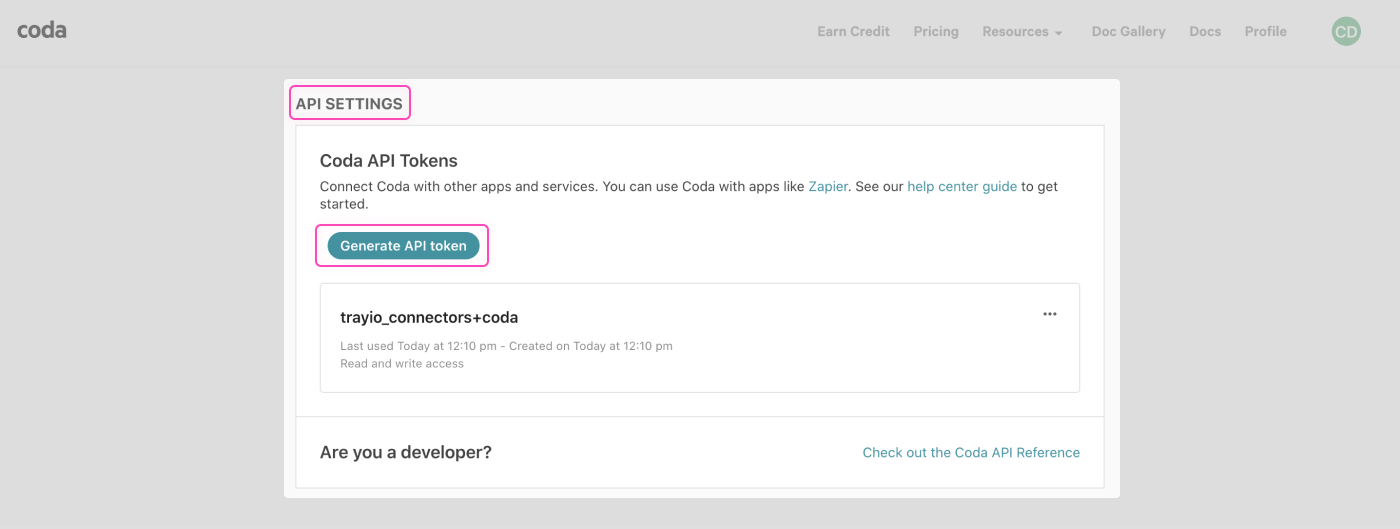Select Profile in the top navigation
Image resolution: width=1400 pixels, height=529 pixels.
1265,32
